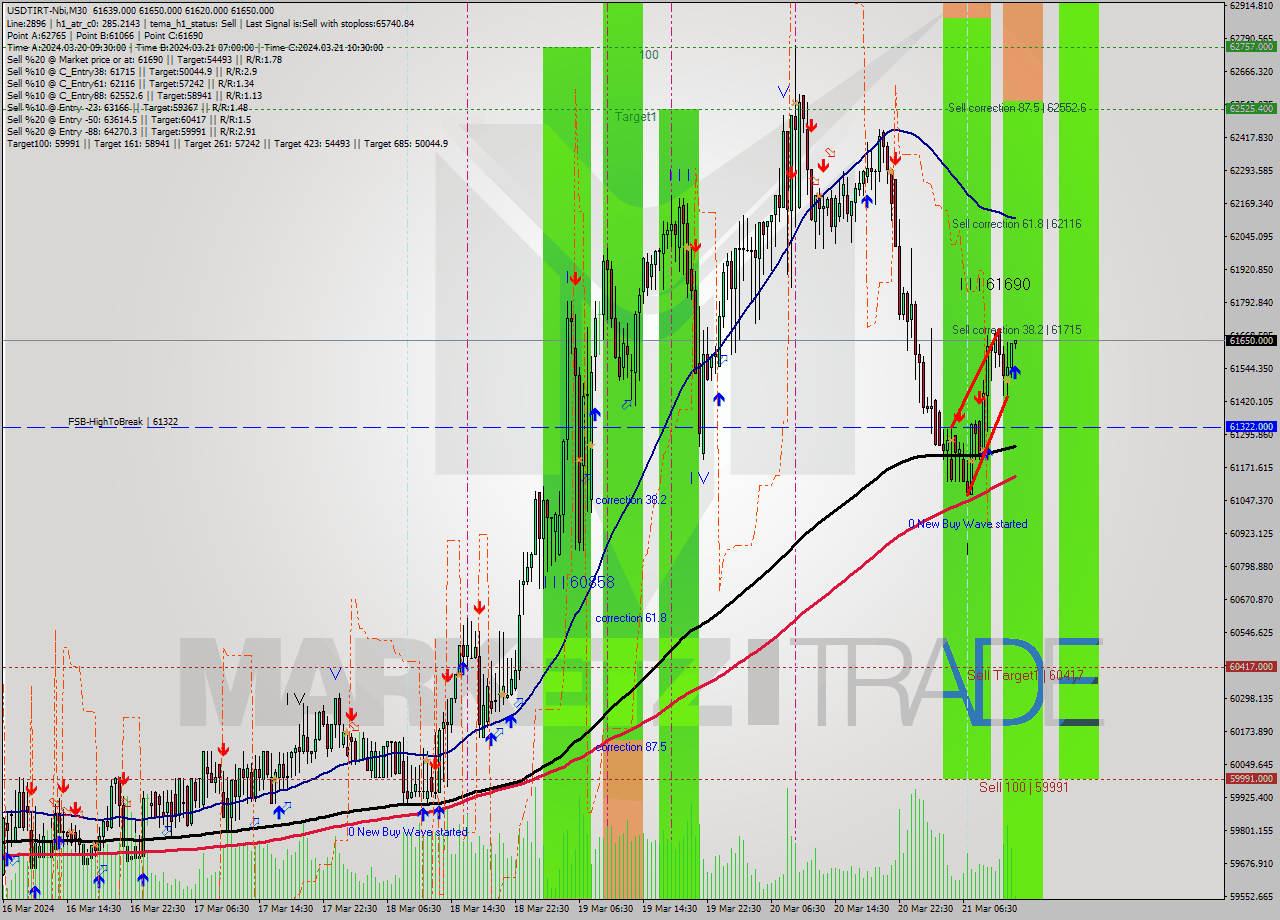Click the 62914.810 price axis value
Viewport: 1280px width, 920px height.
point(1251,6)
